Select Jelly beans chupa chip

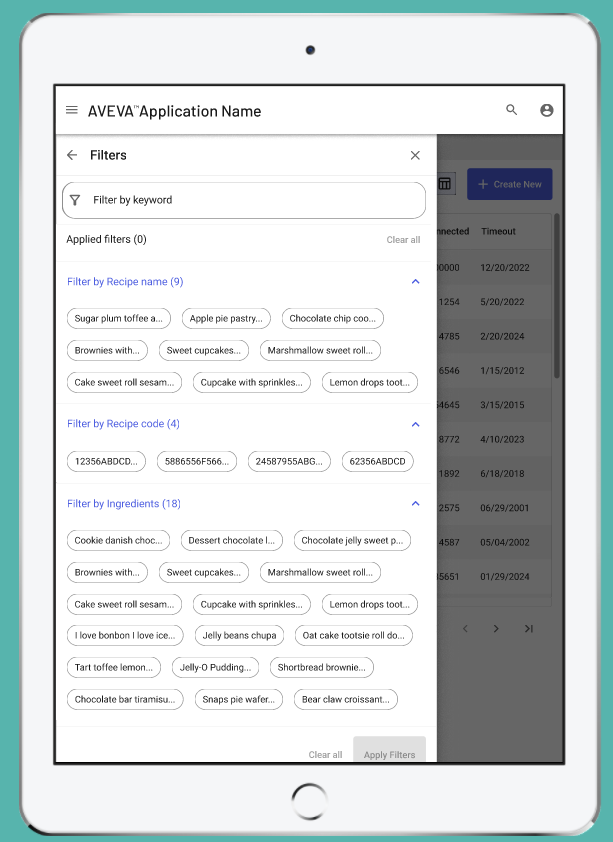(239, 635)
